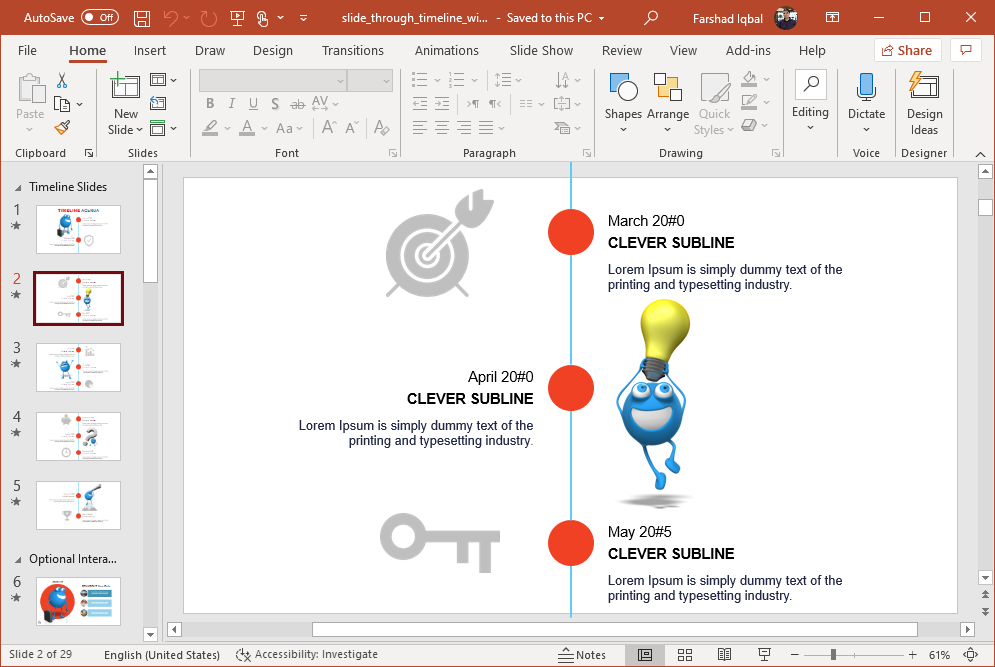The image size is (995, 667).
Task: Collapse the Optional Intera... section
Action: [18, 560]
